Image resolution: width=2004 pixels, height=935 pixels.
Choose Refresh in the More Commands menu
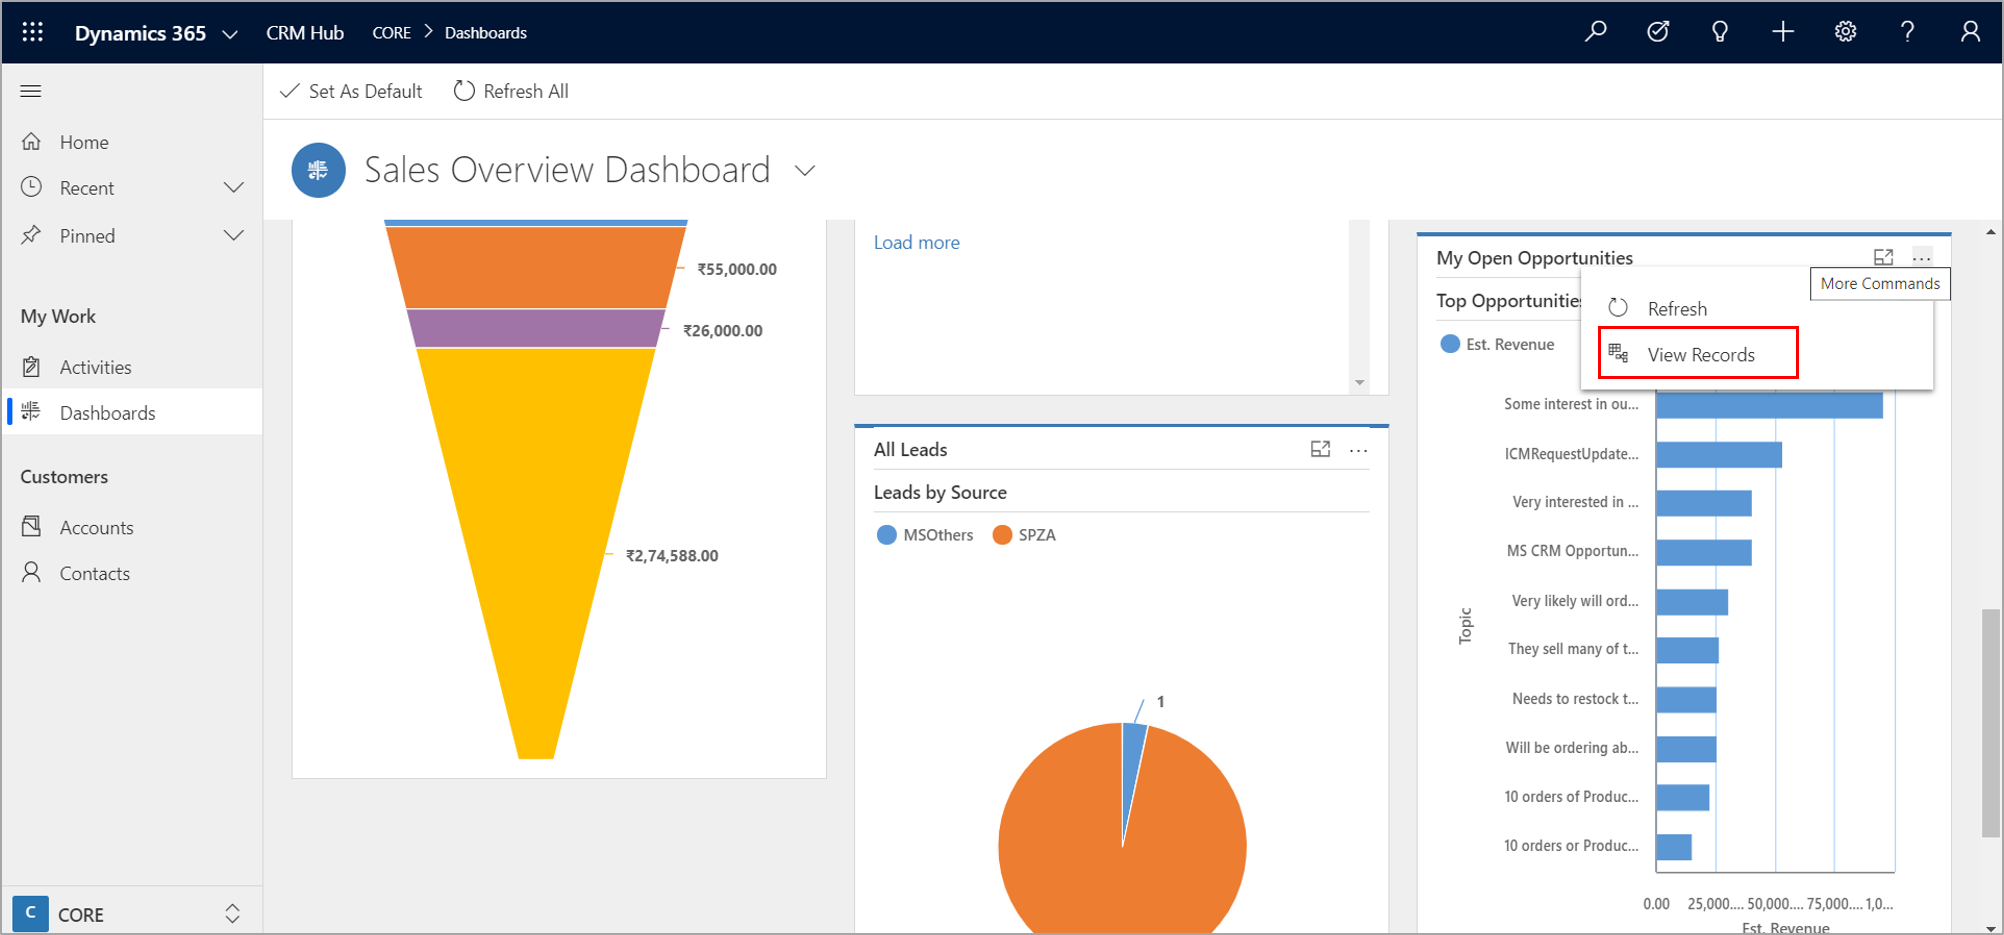[x=1676, y=309]
